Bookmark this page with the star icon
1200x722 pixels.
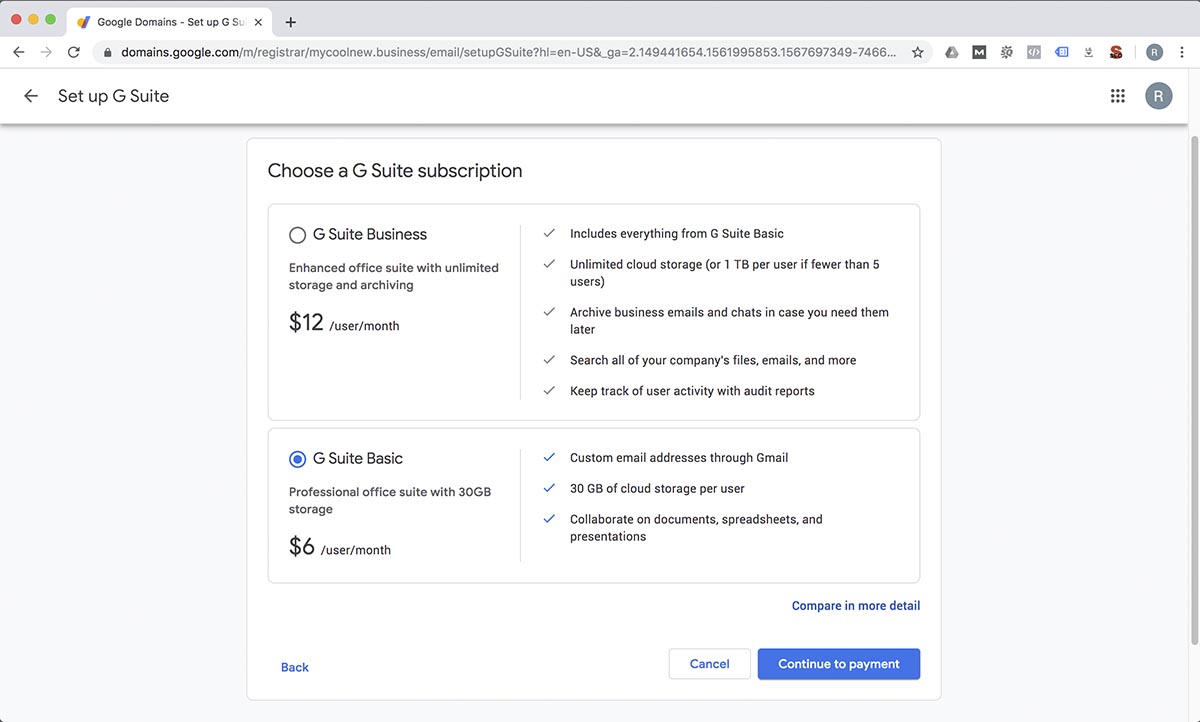[x=918, y=51]
